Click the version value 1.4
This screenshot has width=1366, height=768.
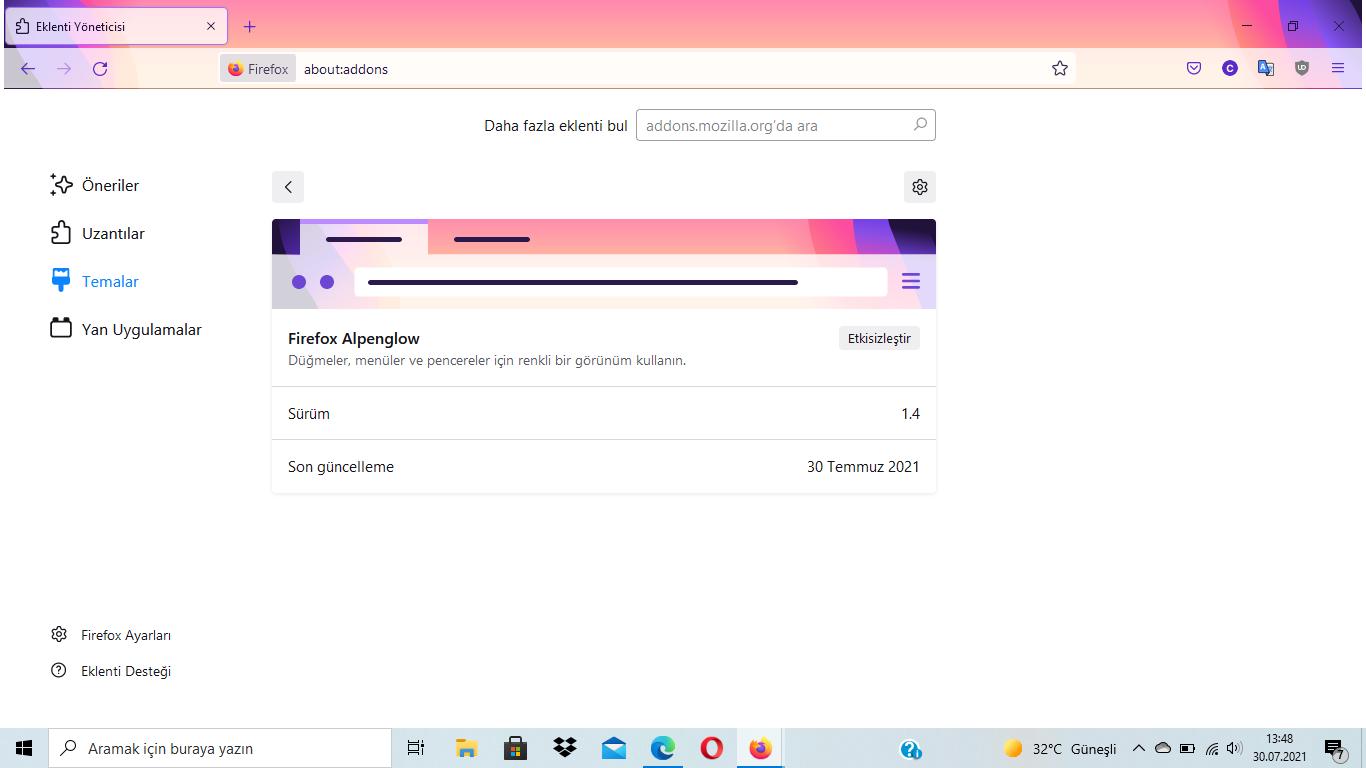point(910,413)
